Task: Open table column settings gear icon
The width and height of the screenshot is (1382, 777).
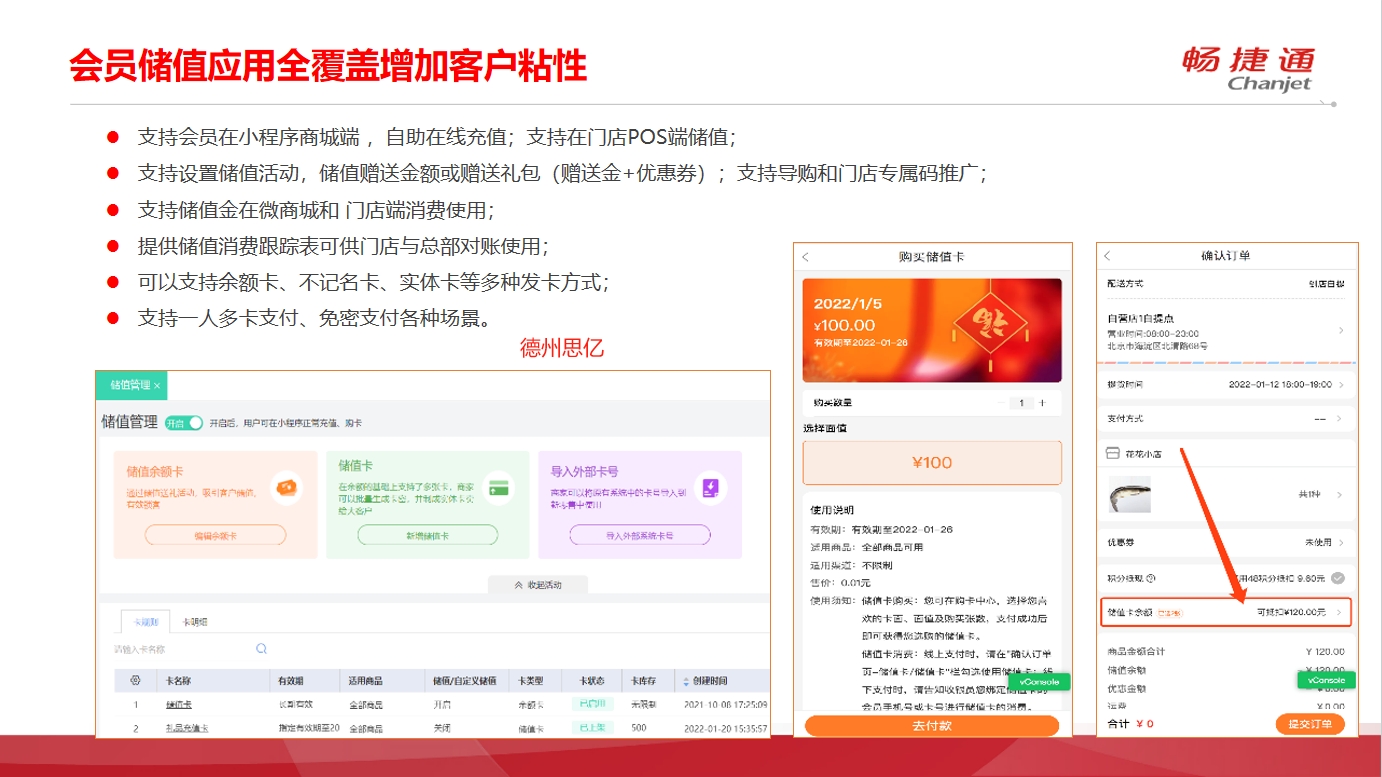Action: click(135, 681)
